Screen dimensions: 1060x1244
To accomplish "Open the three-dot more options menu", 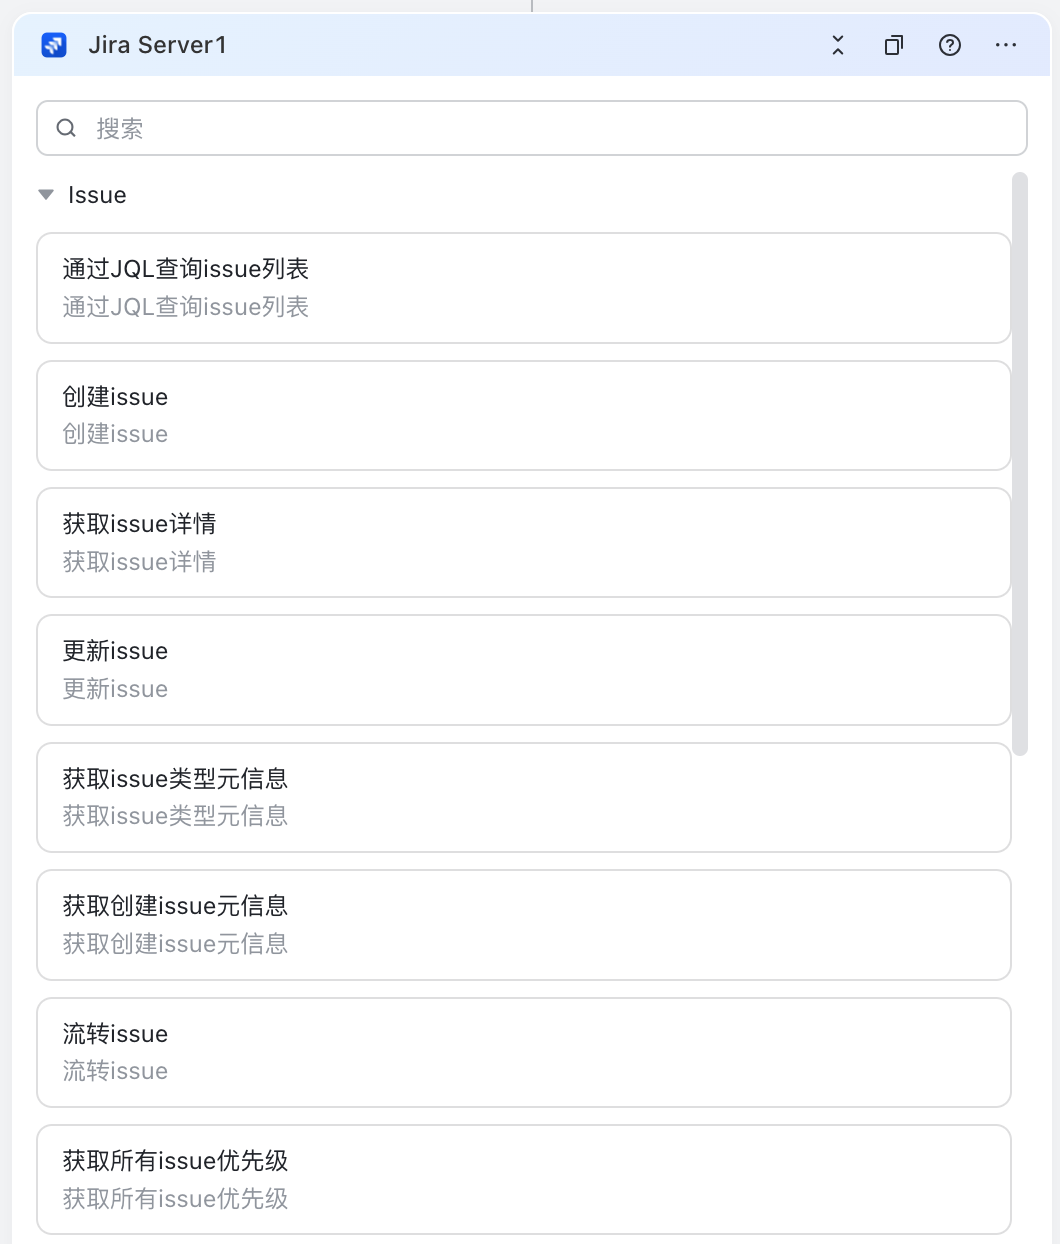I will 1006,45.
